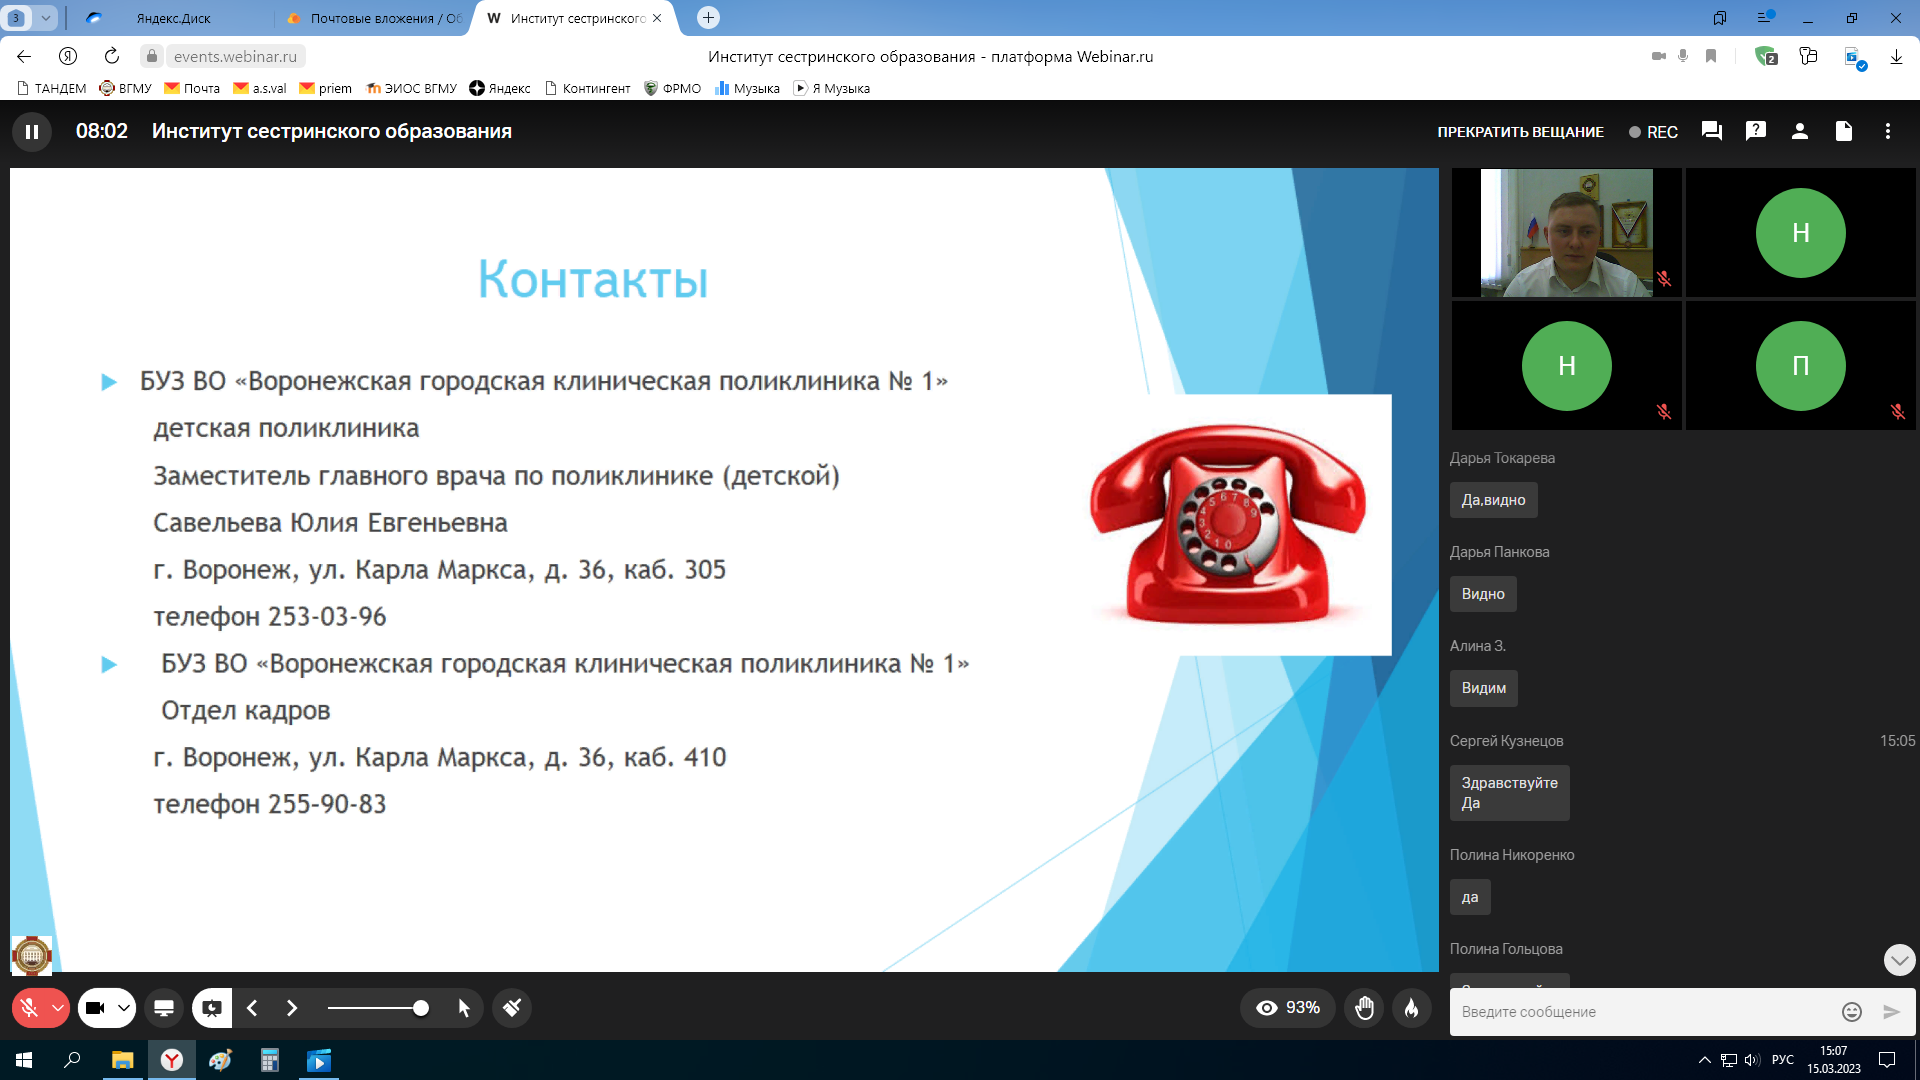Open a new browser tab
The height and width of the screenshot is (1080, 1920).
point(708,18)
